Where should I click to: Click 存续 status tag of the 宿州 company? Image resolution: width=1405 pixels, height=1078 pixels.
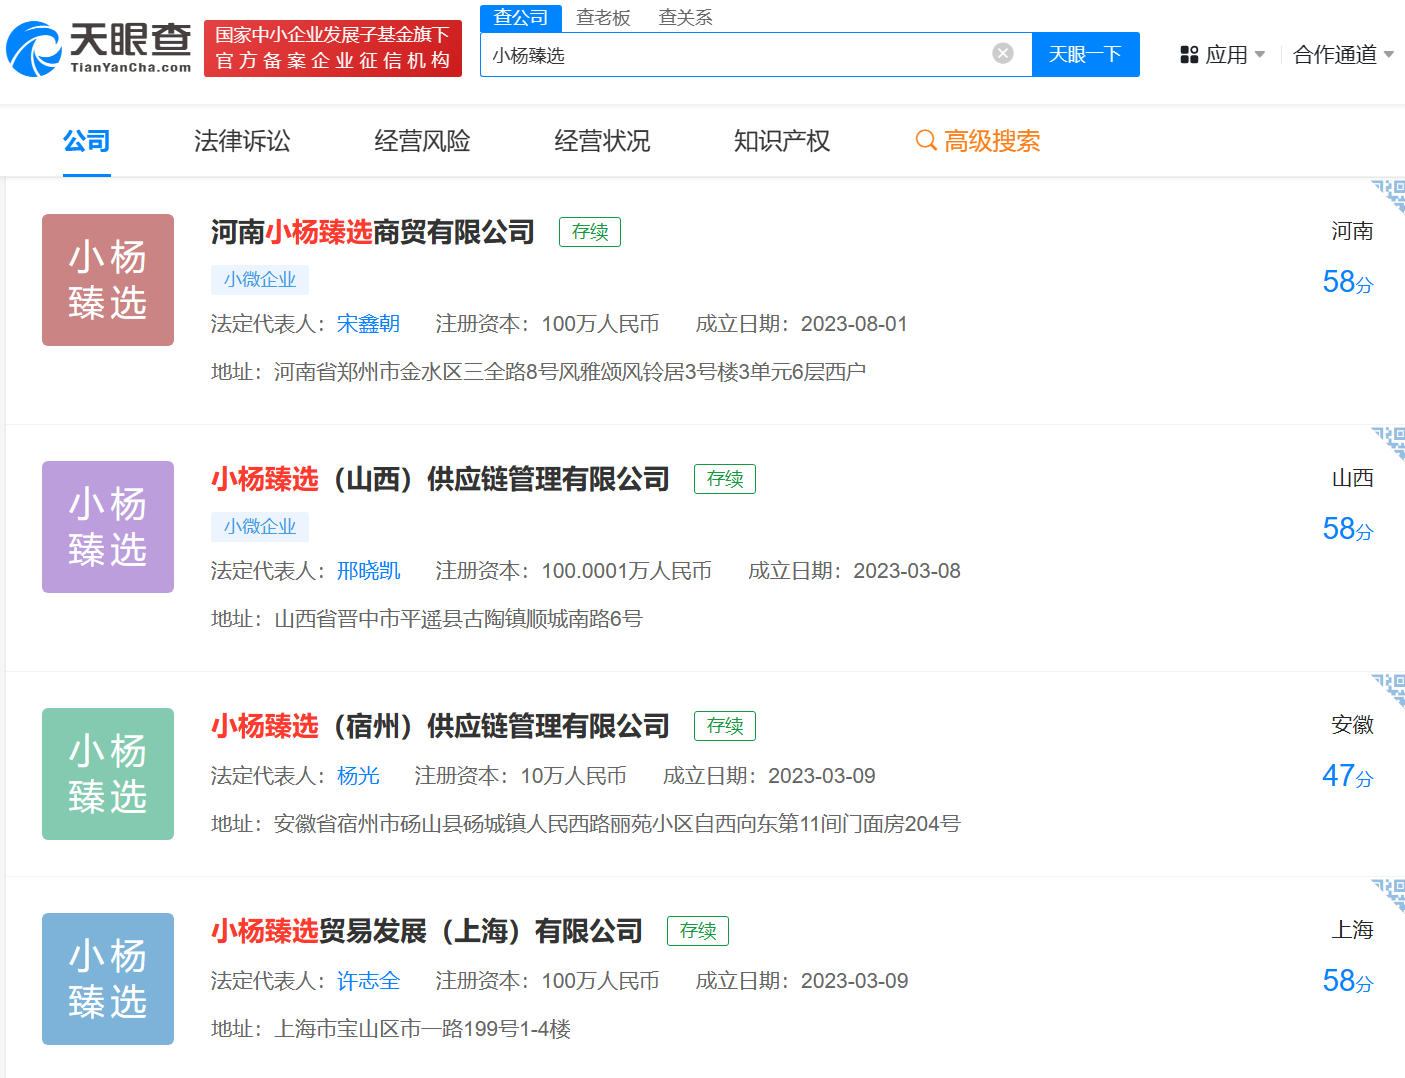[725, 726]
